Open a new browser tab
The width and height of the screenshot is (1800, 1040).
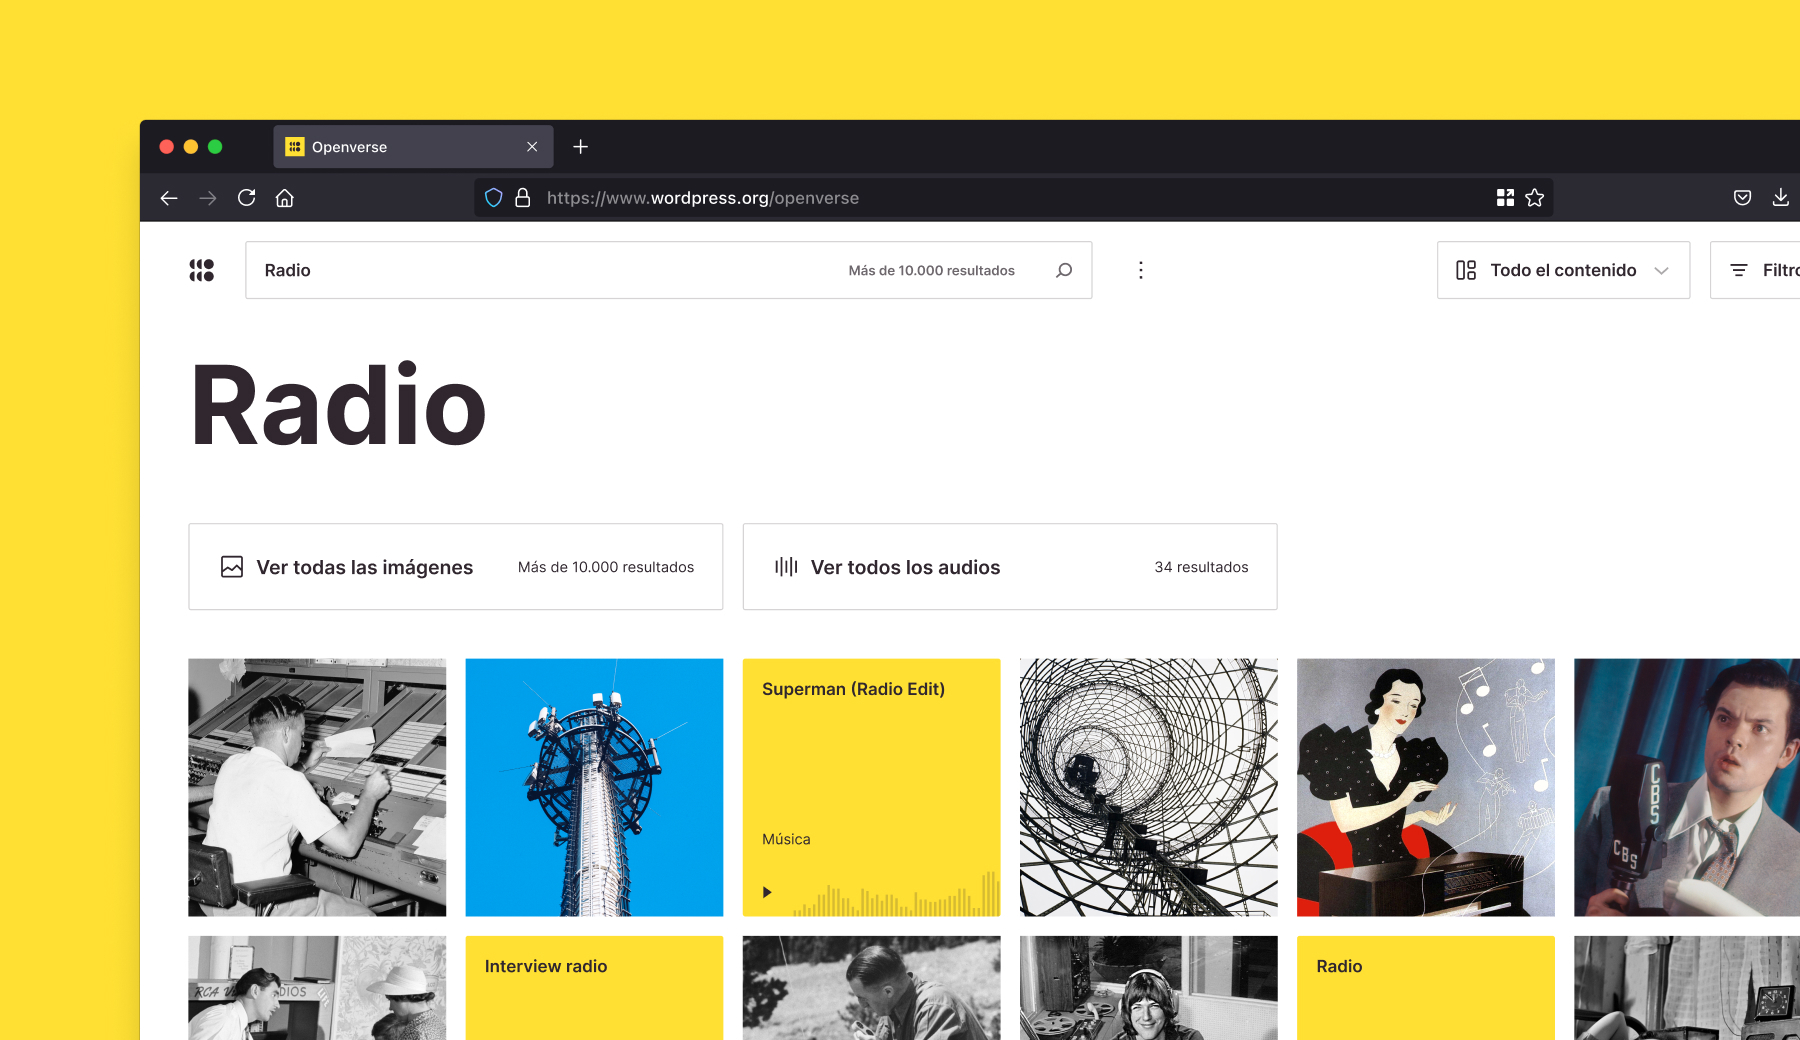click(580, 146)
